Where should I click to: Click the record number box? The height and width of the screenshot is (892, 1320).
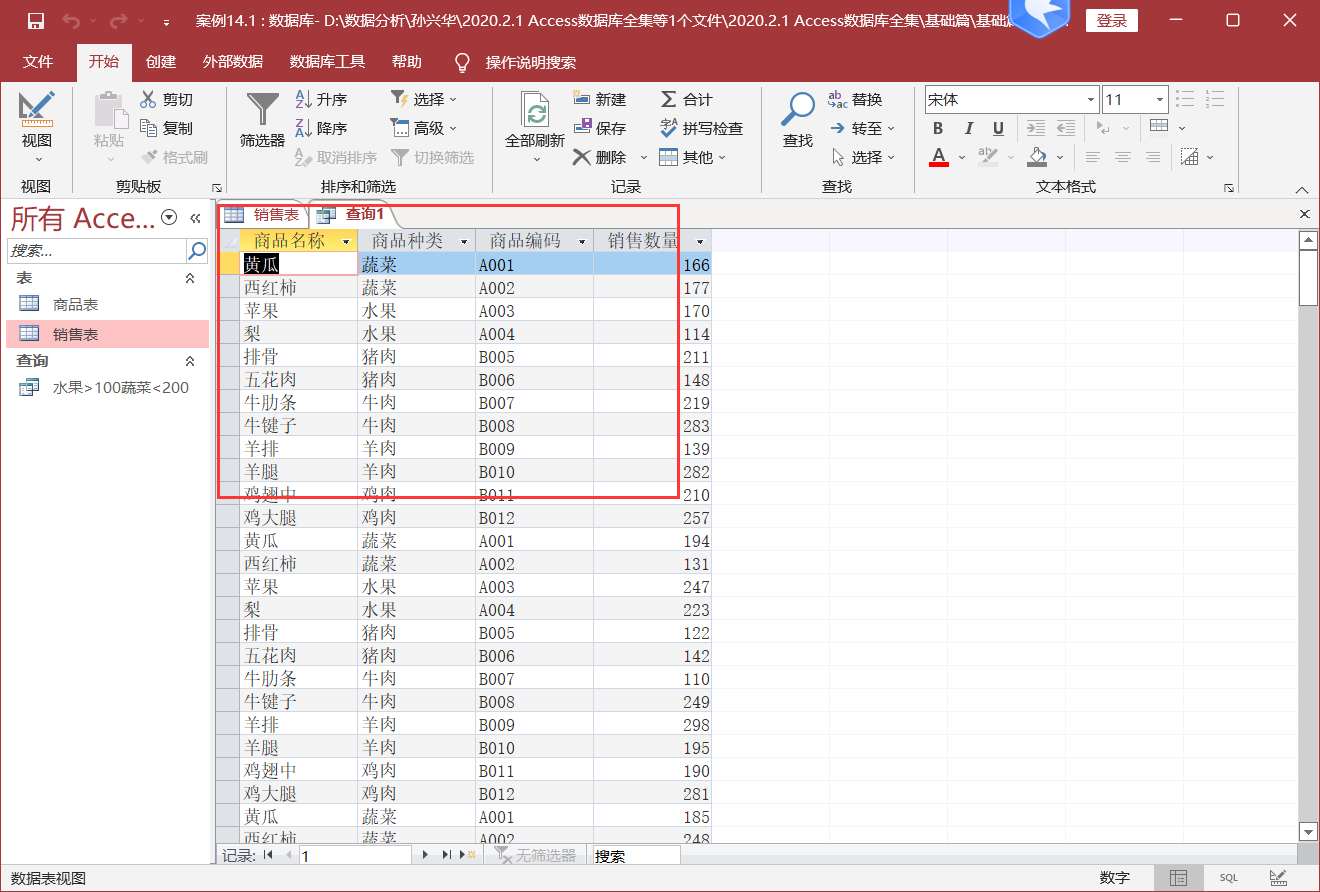(355, 856)
